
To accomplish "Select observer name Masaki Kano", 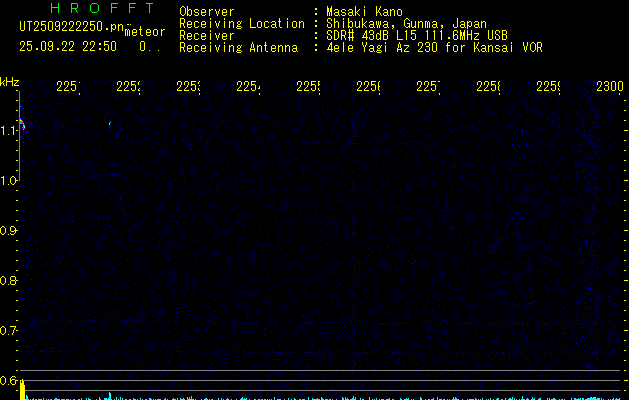I will point(364,11).
